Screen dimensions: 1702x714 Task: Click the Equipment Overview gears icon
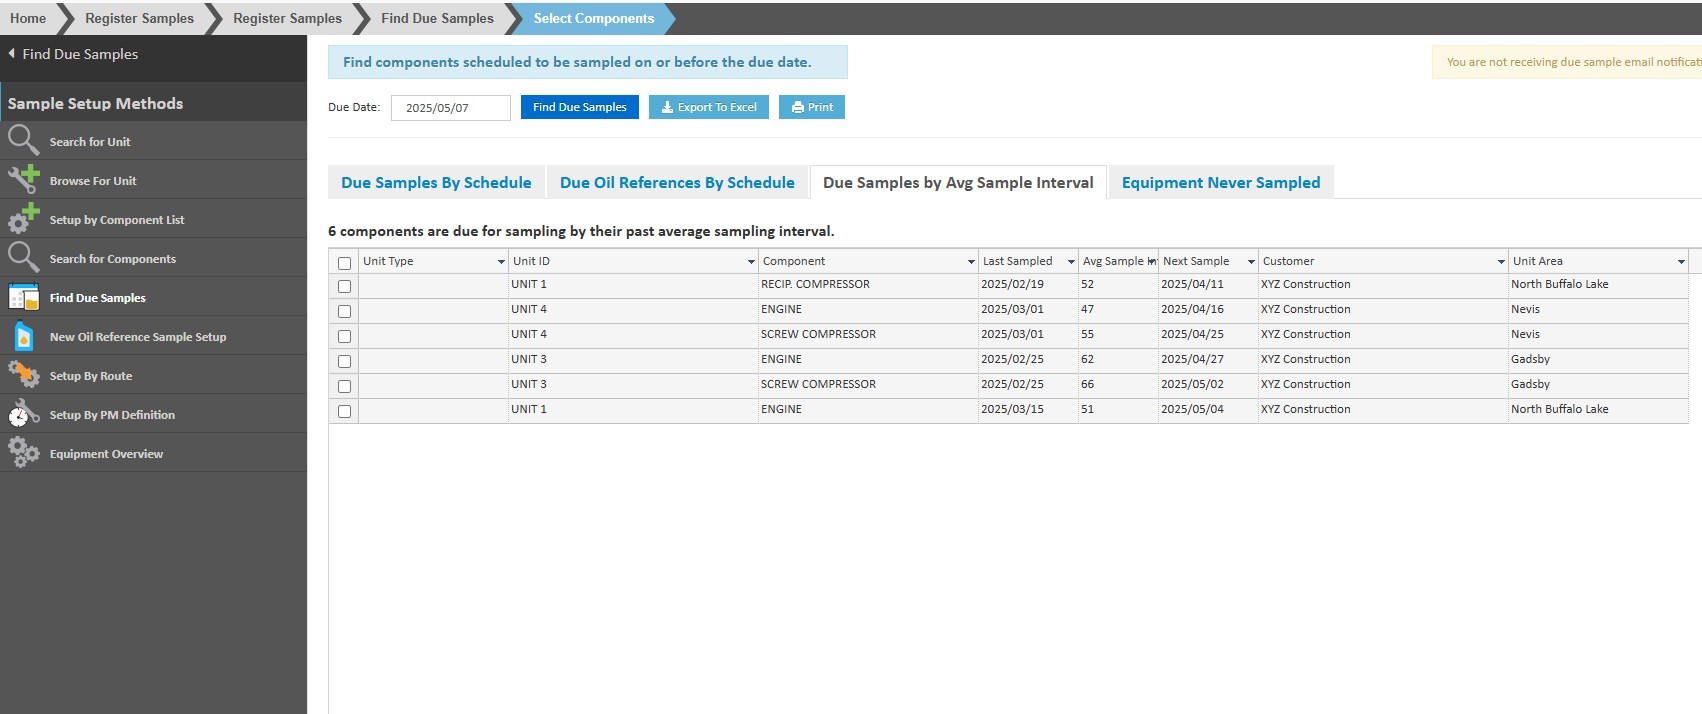point(23,453)
